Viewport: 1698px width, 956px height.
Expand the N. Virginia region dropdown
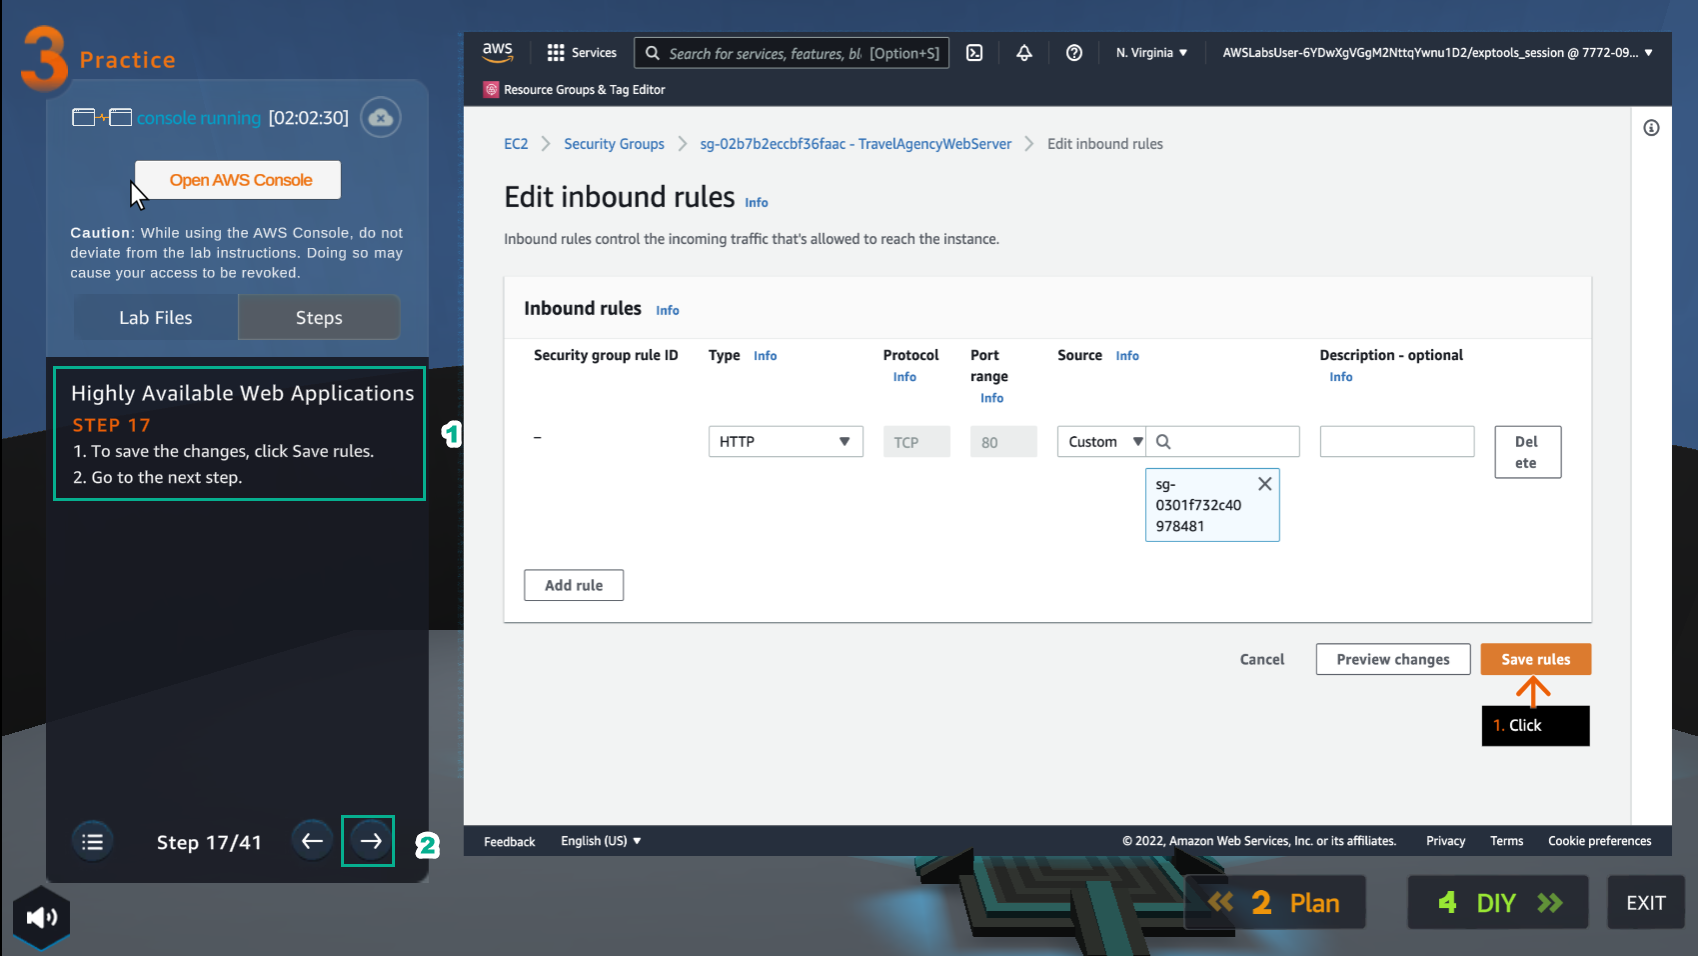(x=1151, y=53)
